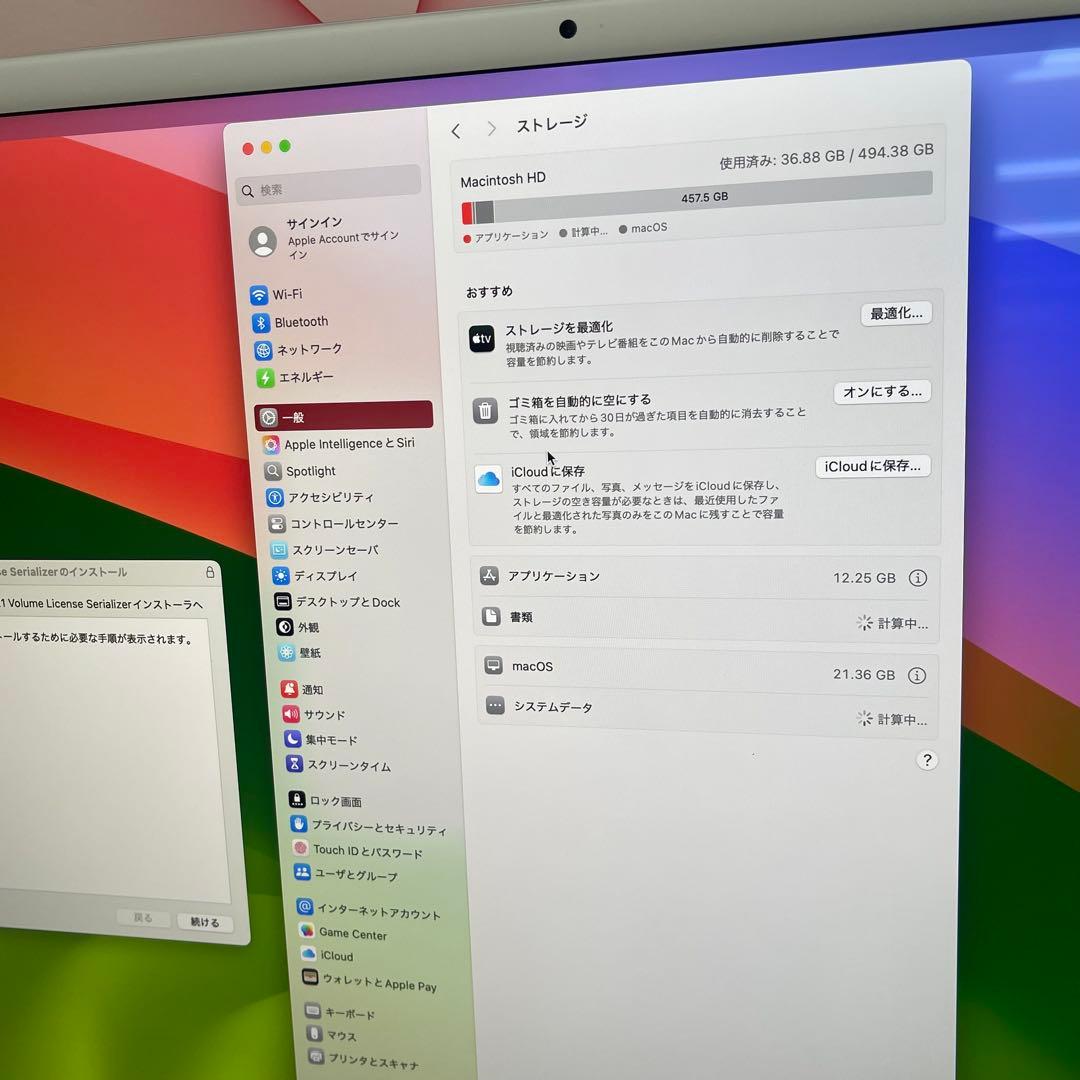Open ウォレットと Apple Pay entry
This screenshot has height=1080, width=1080.
click(x=371, y=981)
